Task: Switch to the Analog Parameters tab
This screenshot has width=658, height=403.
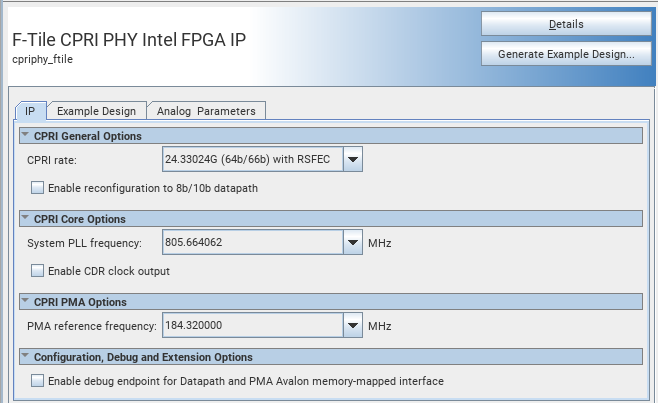Action: [x=206, y=111]
